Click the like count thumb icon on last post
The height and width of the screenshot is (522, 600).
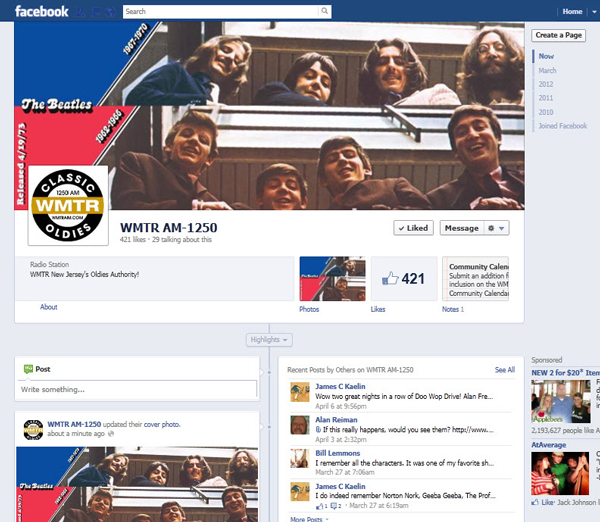[321, 506]
